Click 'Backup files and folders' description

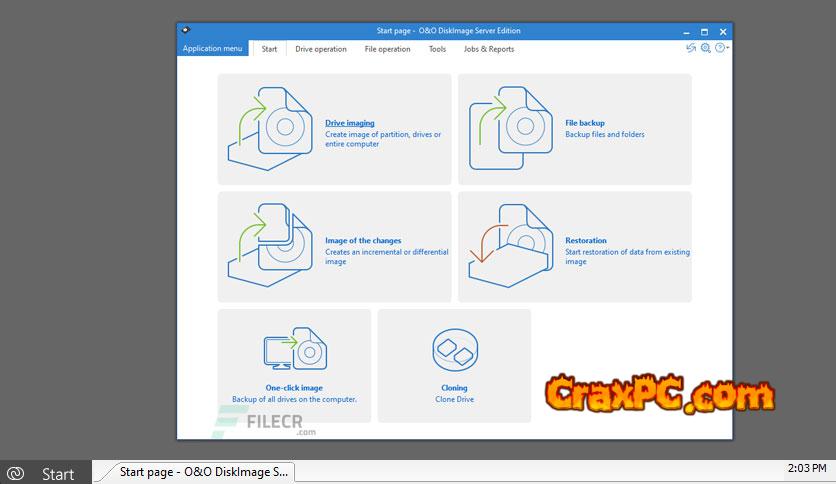[605, 134]
